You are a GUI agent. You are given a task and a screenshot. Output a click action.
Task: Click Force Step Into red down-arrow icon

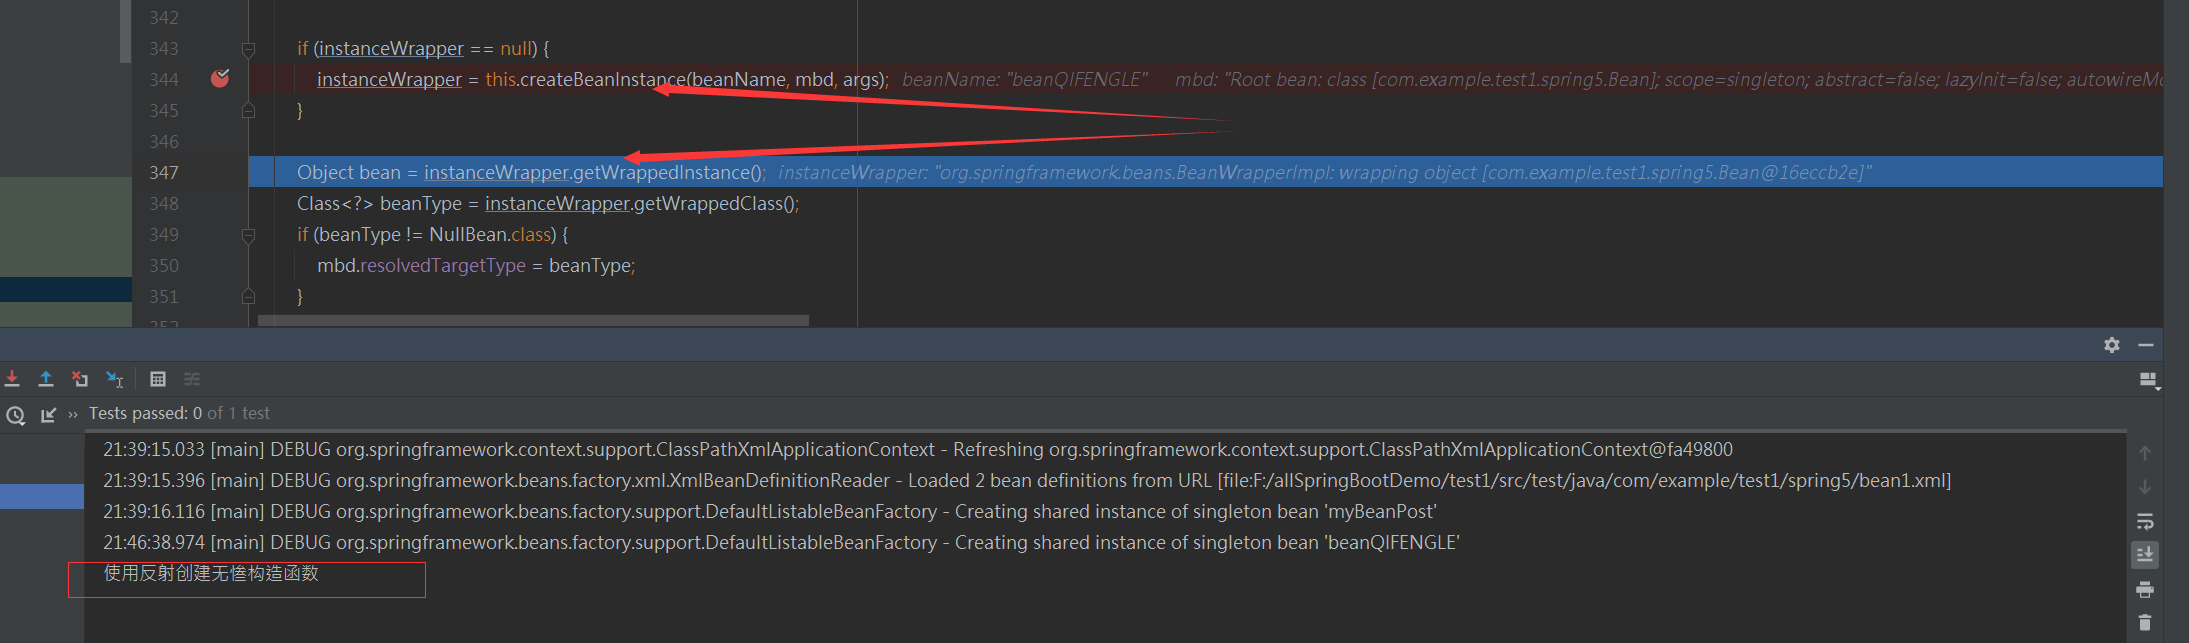click(12, 379)
